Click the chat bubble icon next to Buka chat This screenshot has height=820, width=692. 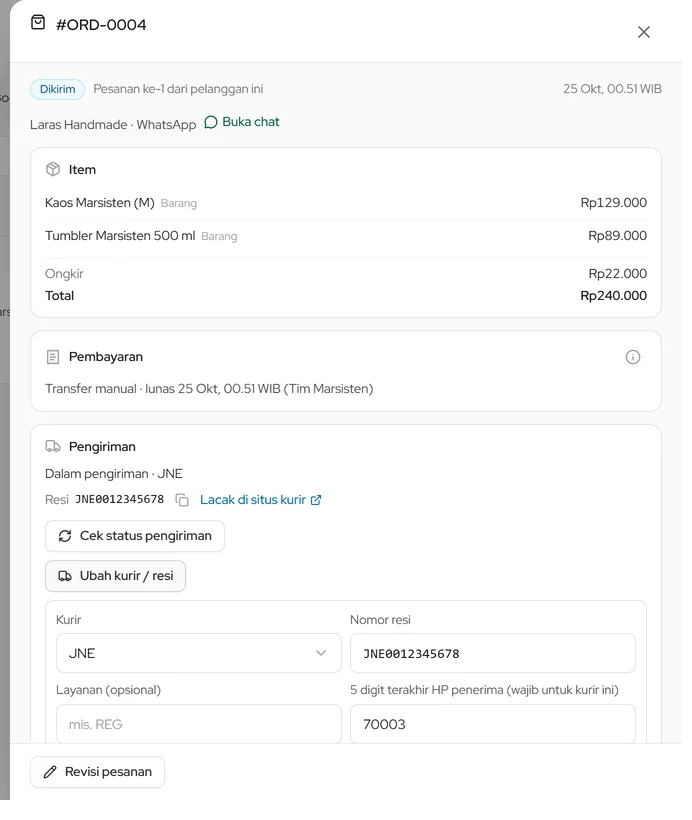tap(210, 122)
